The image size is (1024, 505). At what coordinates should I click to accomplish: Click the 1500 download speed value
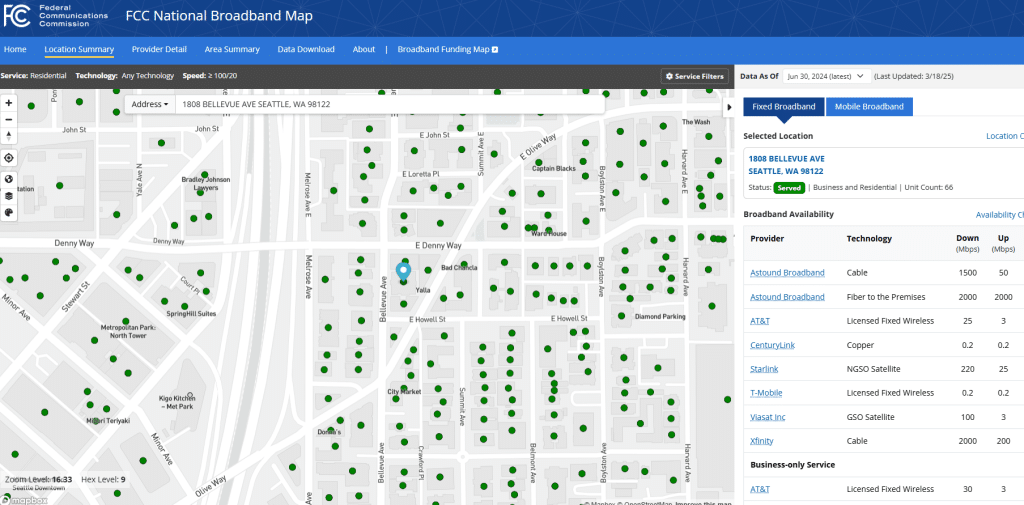967,272
